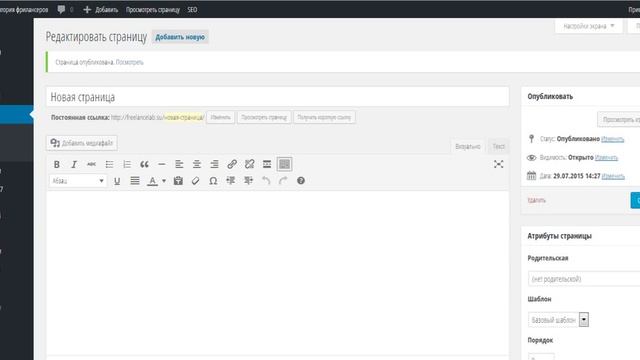Open distraction-free fullscreen writing mode
The image size is (640, 360).
coord(498,164)
